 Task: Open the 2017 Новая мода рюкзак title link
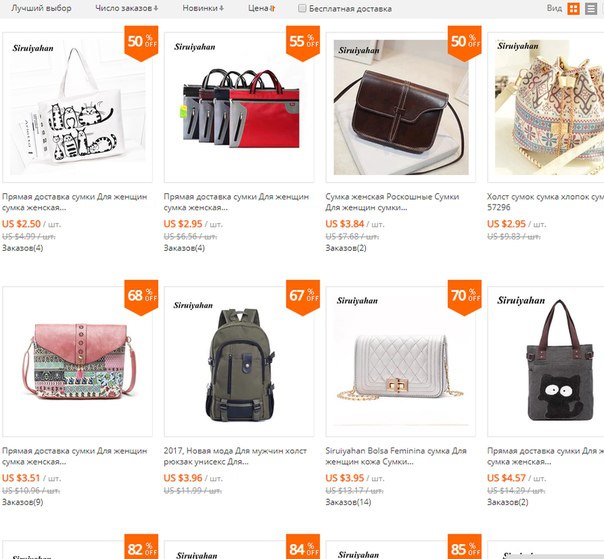tap(235, 456)
